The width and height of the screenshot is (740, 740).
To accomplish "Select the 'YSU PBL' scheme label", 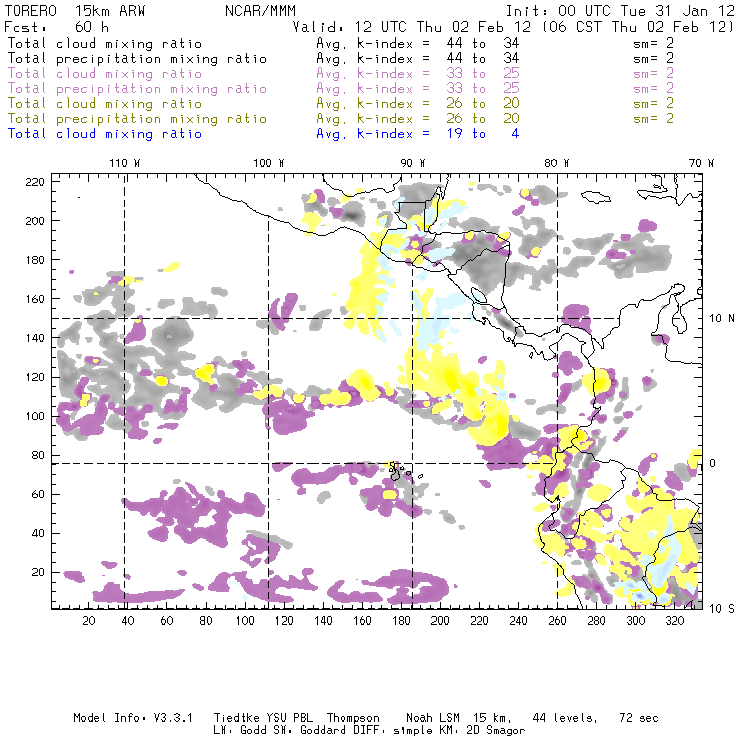I will click(x=289, y=718).
